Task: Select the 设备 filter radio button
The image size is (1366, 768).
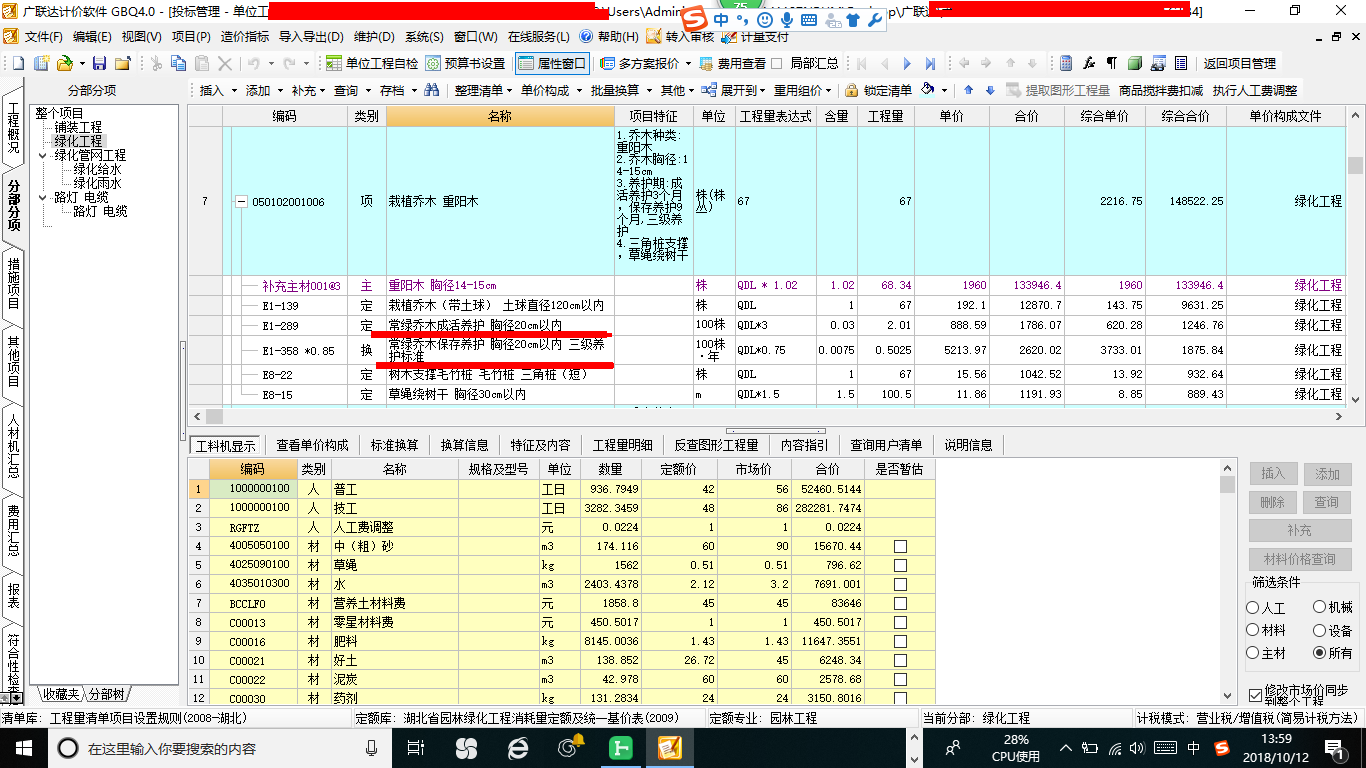Action: (1319, 630)
